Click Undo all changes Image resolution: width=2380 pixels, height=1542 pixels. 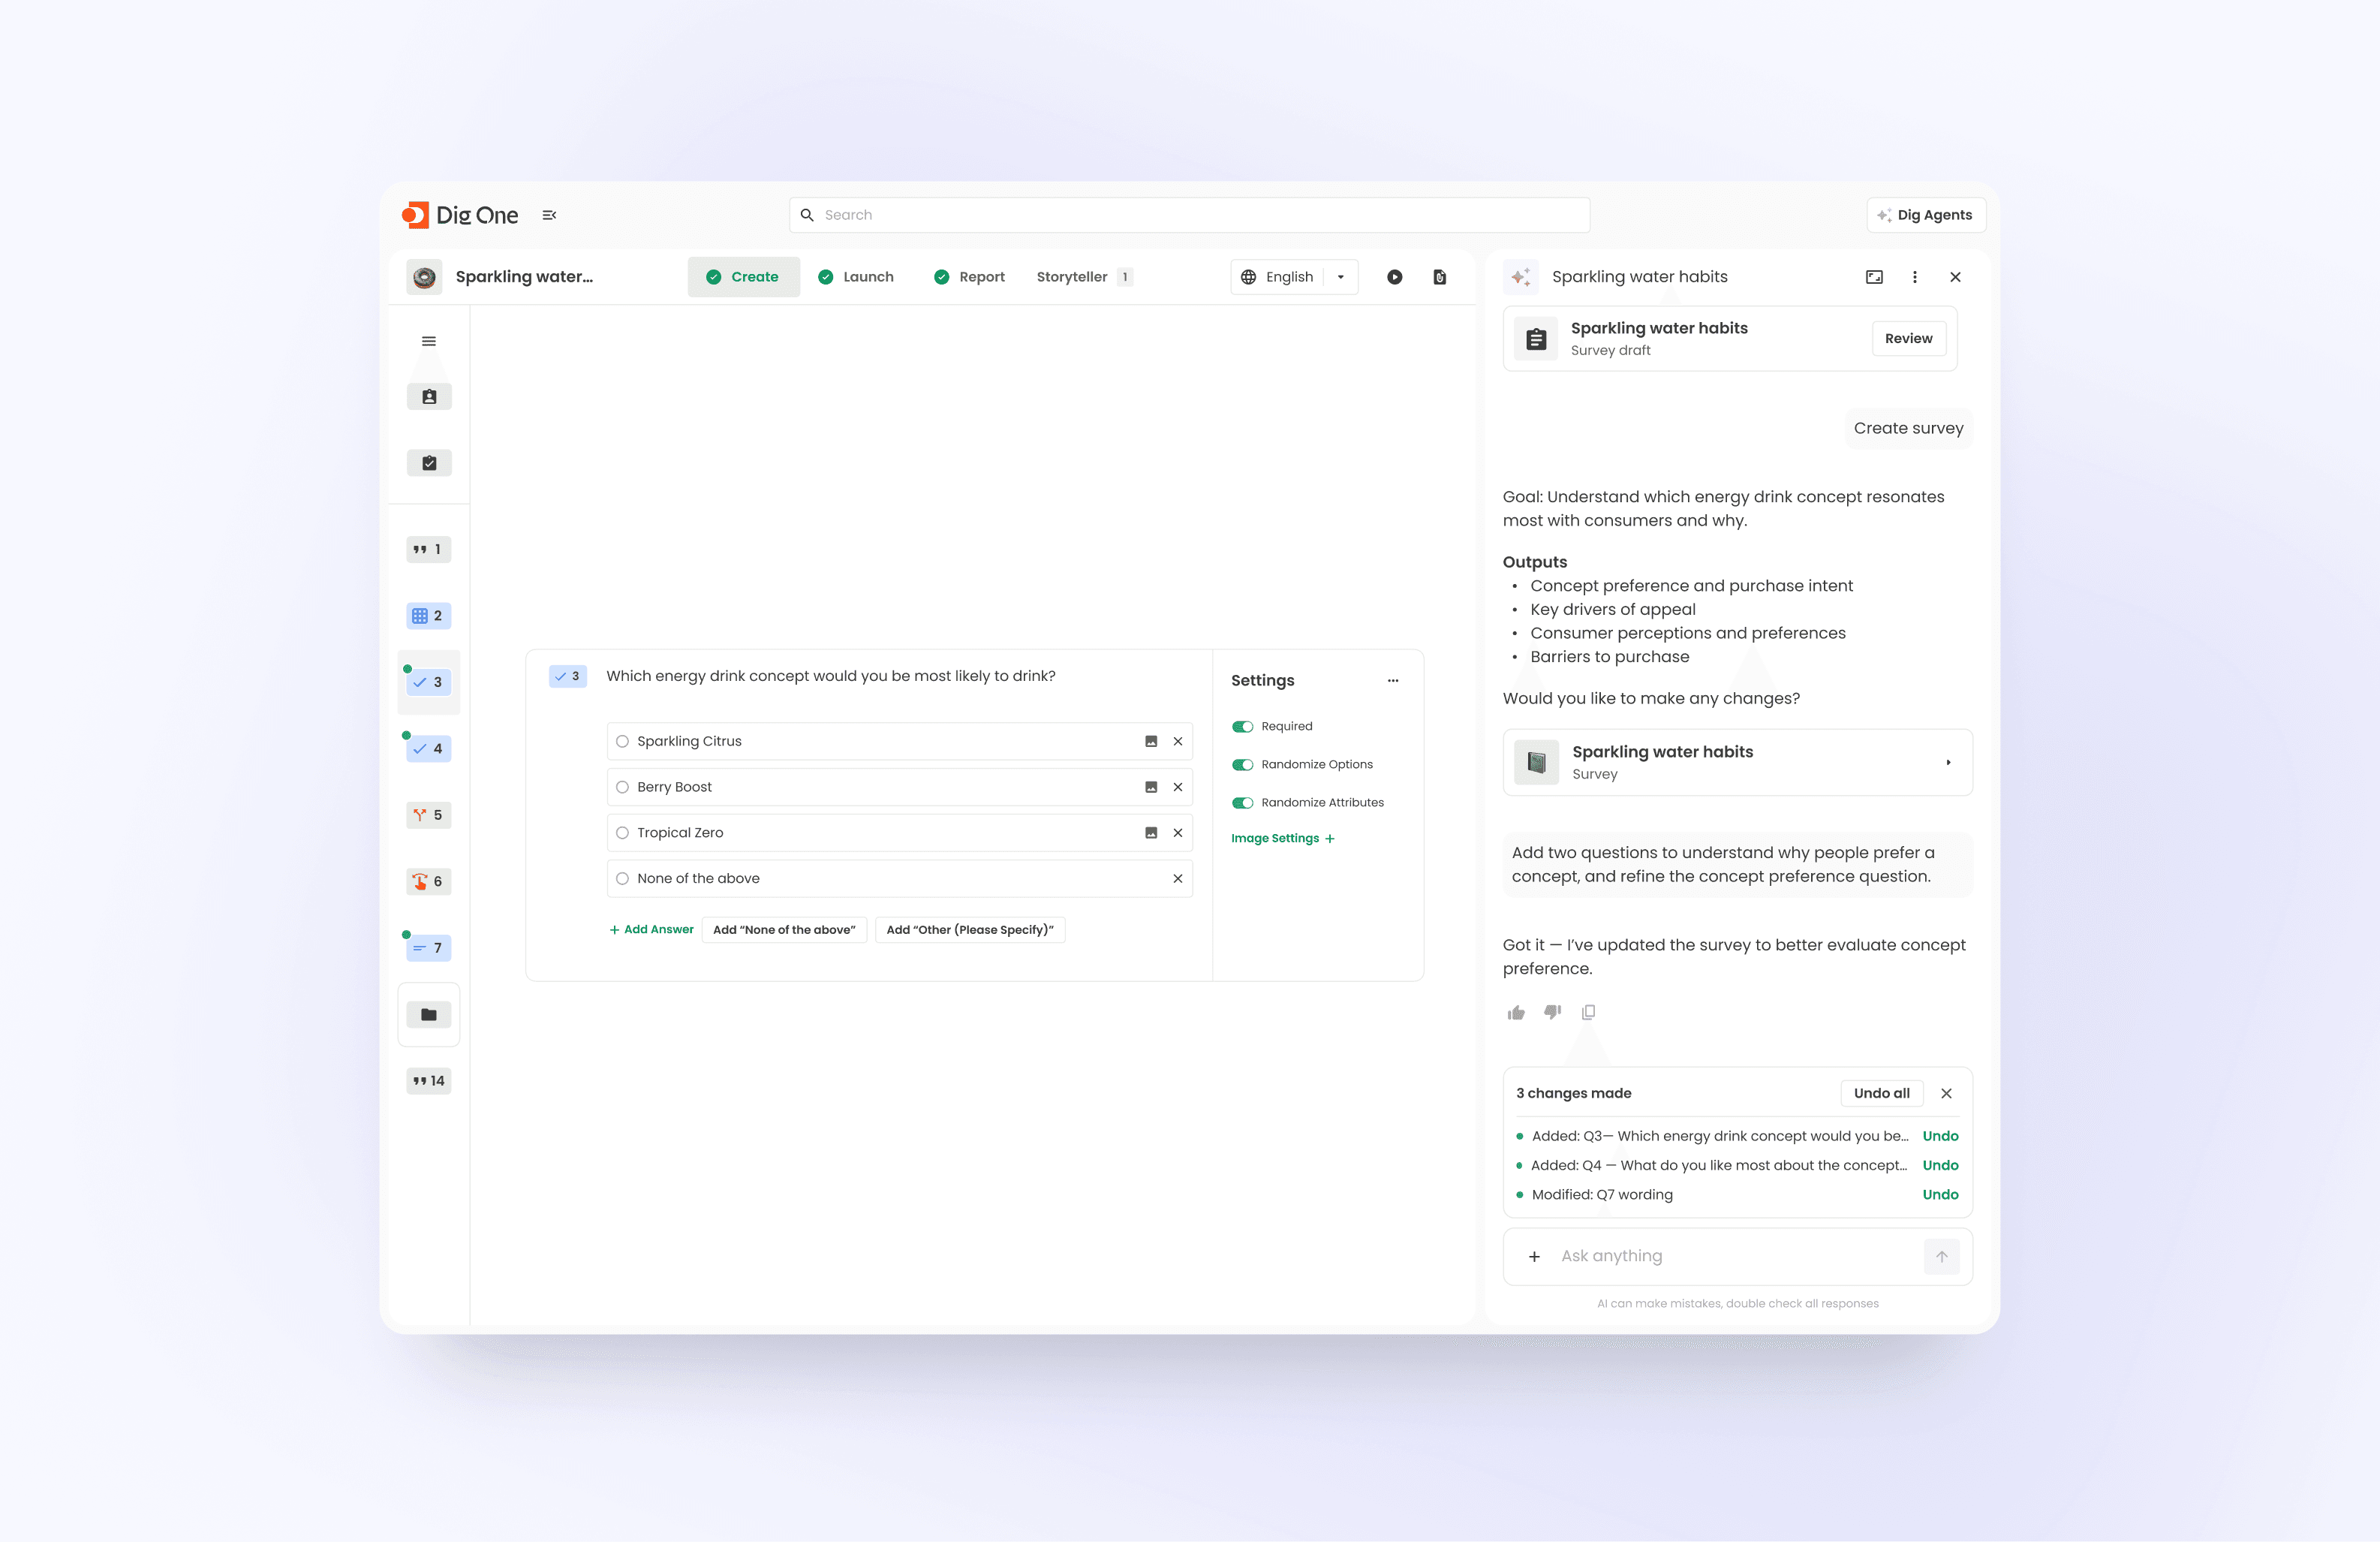[1881, 1094]
